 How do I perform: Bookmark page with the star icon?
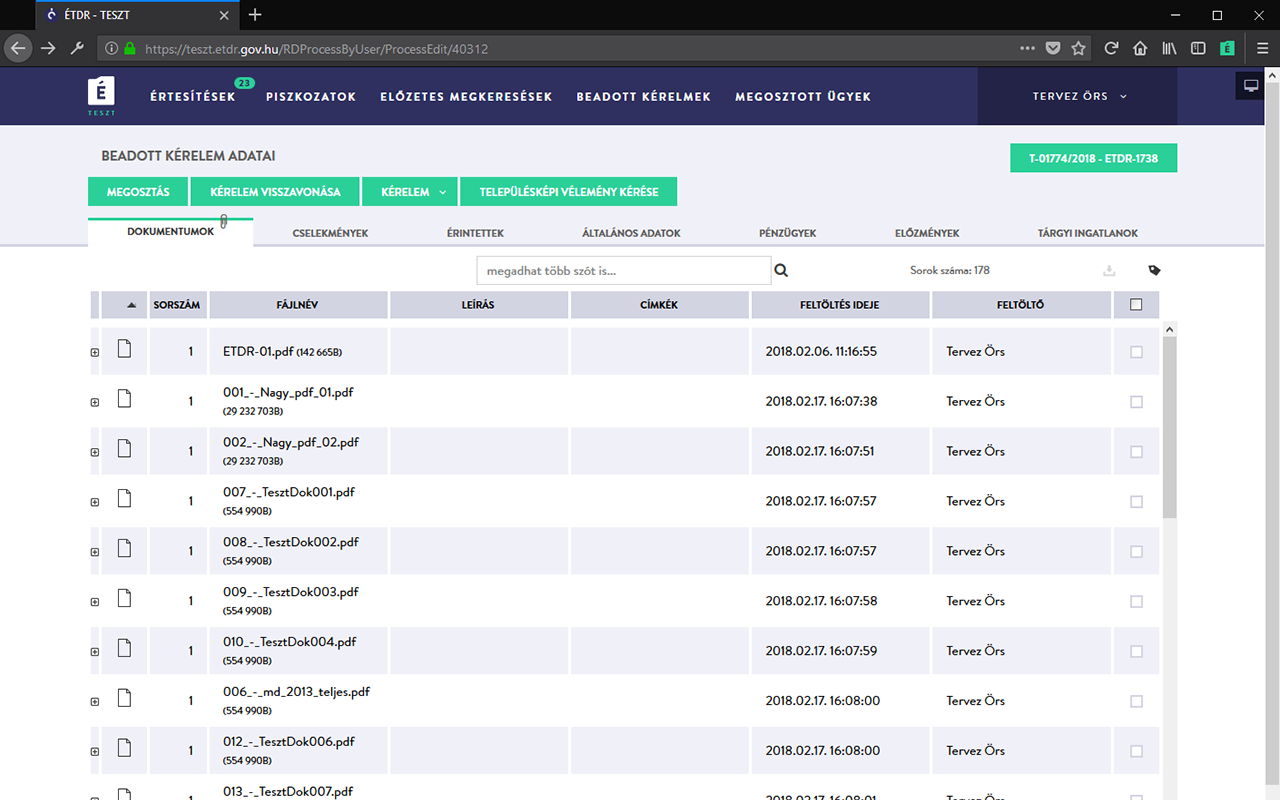coord(1078,48)
